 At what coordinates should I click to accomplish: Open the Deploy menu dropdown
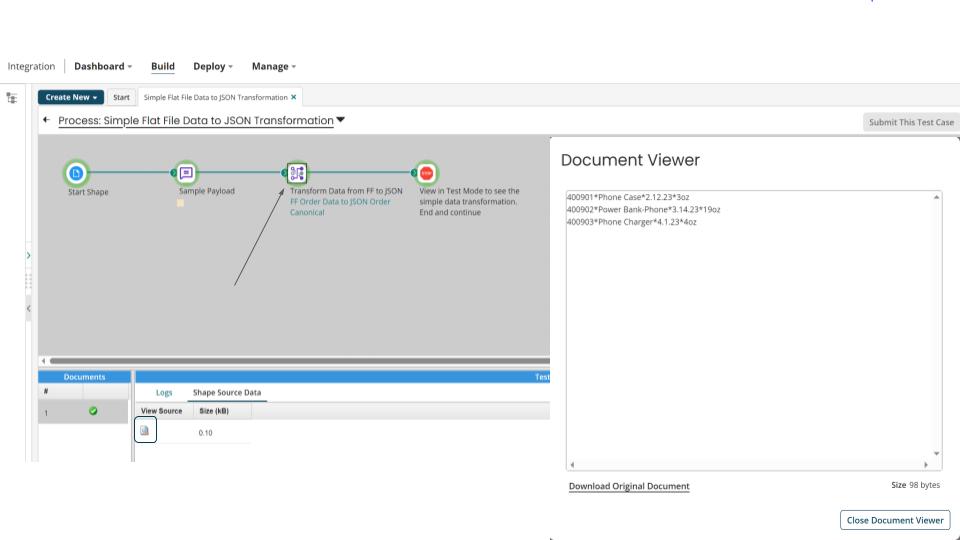(212, 67)
